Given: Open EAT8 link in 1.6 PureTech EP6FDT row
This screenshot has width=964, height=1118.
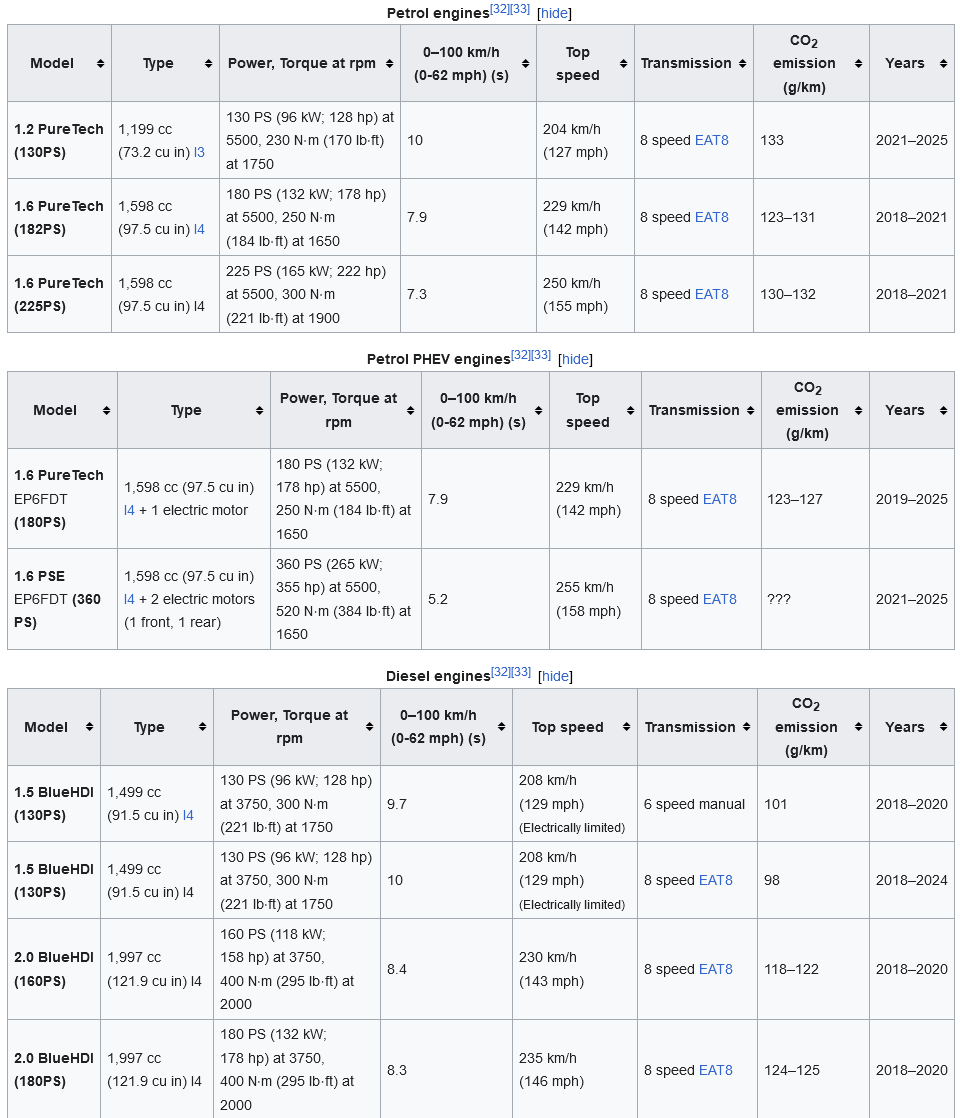Looking at the screenshot, I should (x=719, y=499).
